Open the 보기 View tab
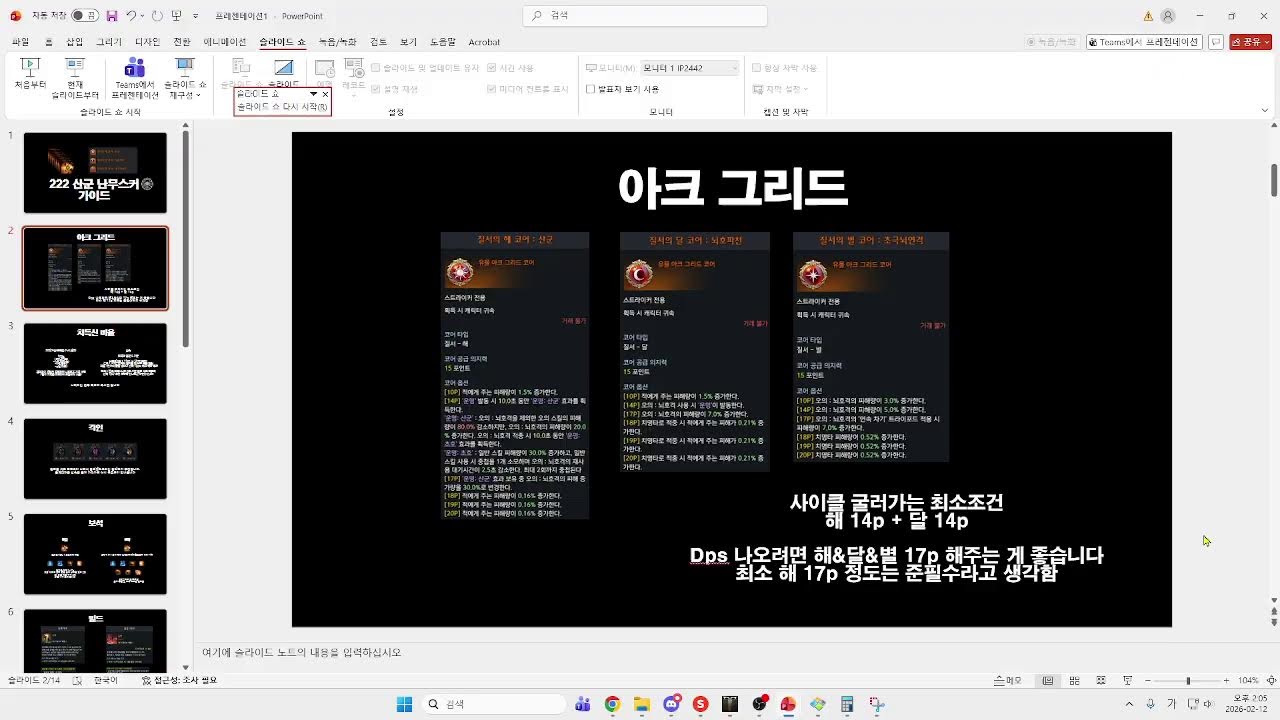The image size is (1280, 720). pos(408,42)
